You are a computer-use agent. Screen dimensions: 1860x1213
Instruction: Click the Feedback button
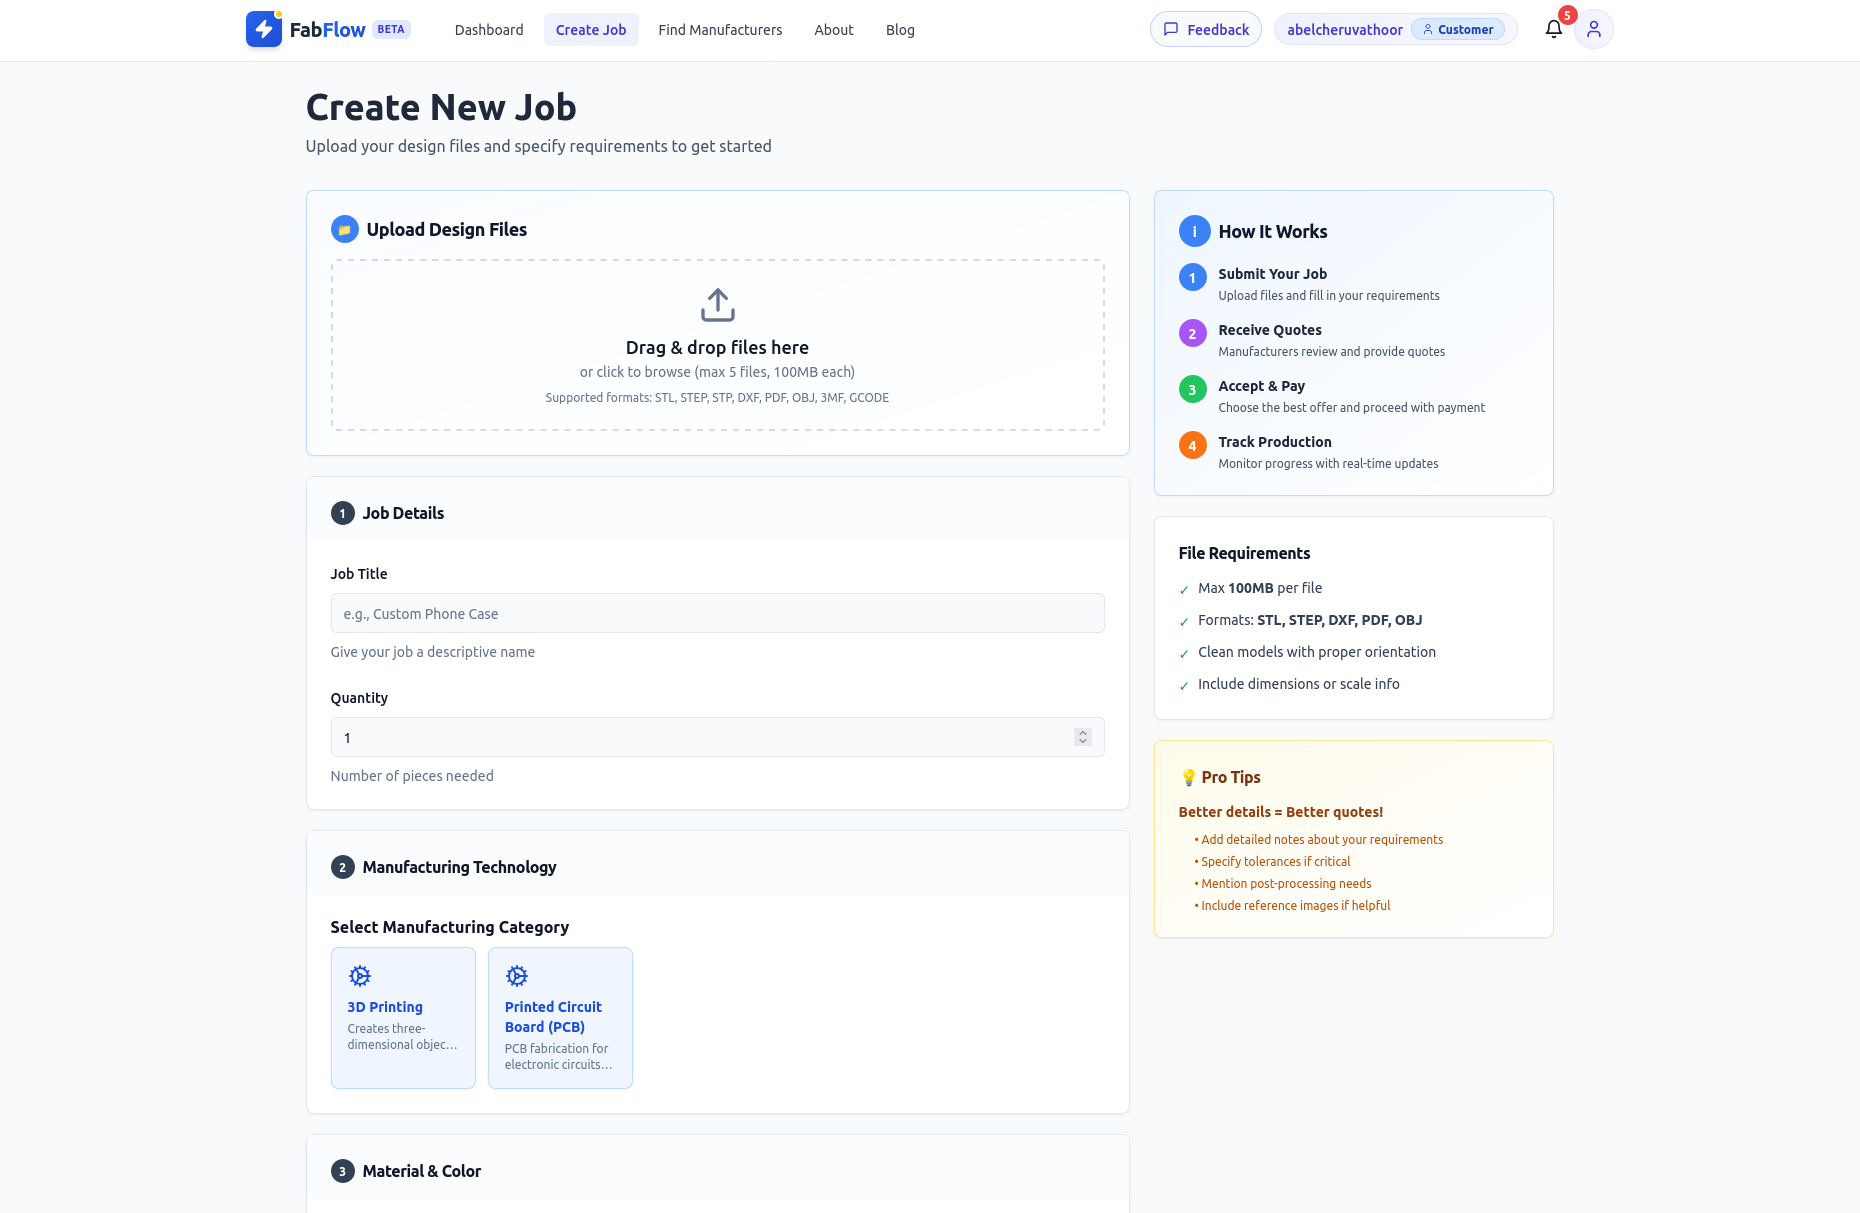click(1206, 29)
